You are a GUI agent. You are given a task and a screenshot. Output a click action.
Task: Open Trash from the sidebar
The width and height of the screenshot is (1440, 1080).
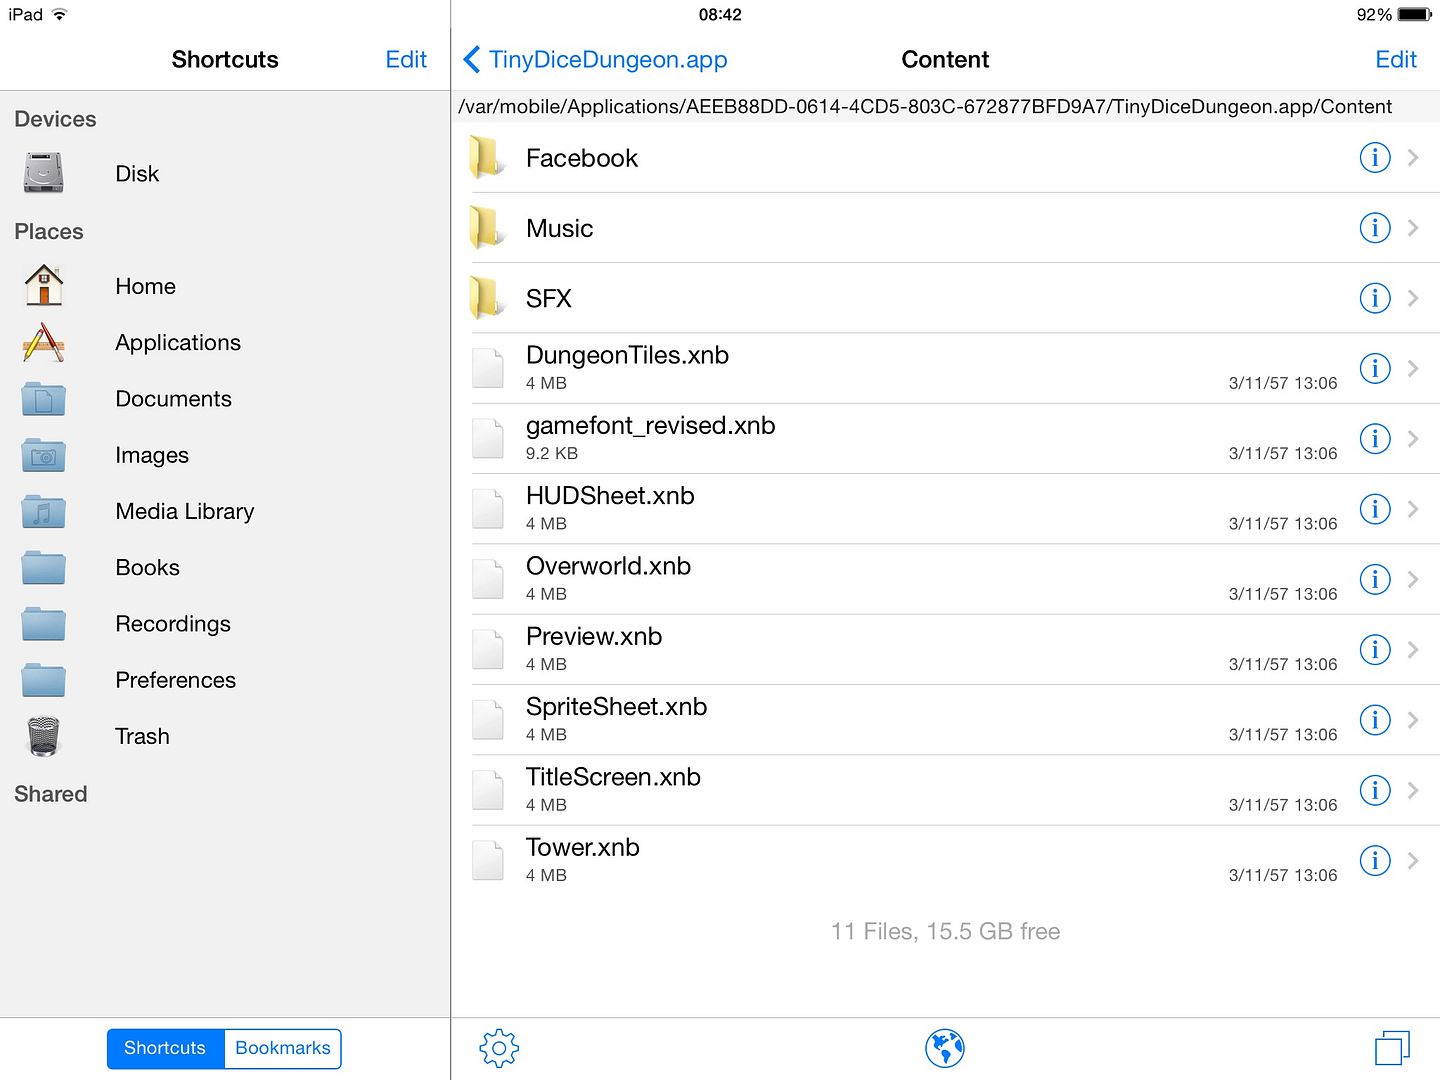click(x=142, y=737)
